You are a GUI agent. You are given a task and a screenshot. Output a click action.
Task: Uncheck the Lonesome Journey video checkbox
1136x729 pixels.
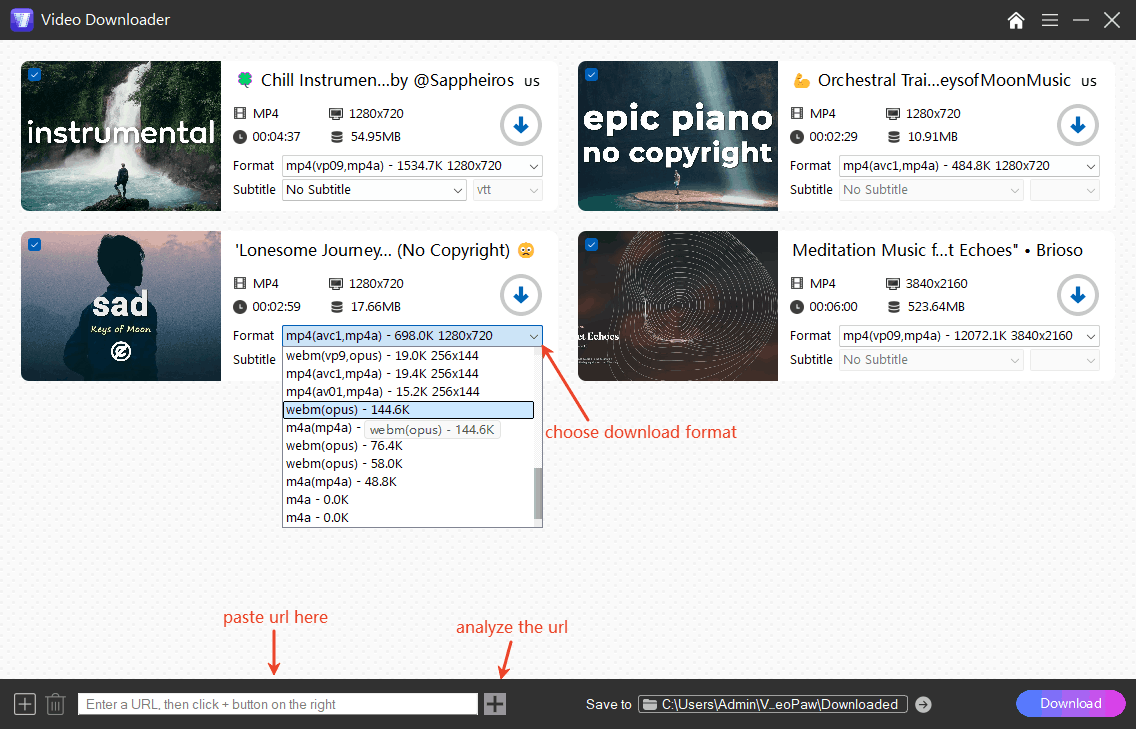point(35,245)
